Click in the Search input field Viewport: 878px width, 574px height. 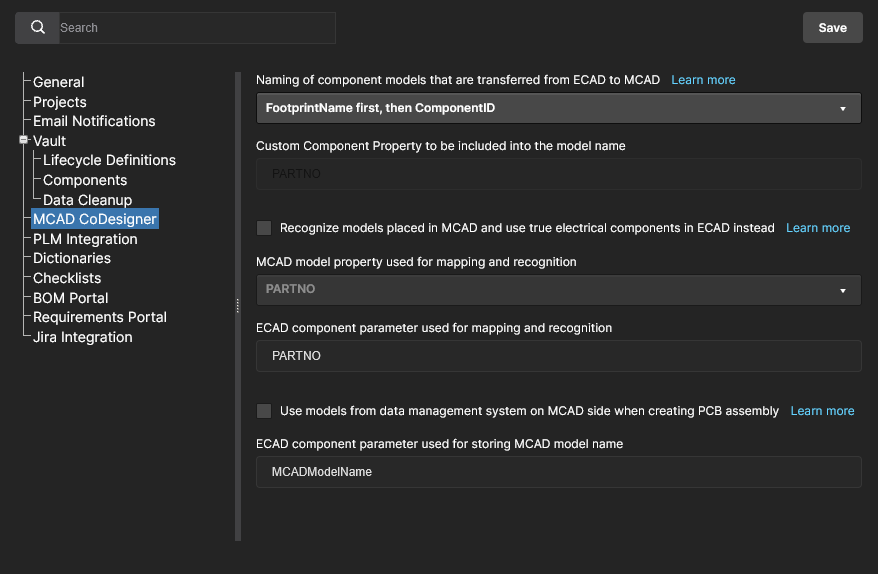point(195,28)
